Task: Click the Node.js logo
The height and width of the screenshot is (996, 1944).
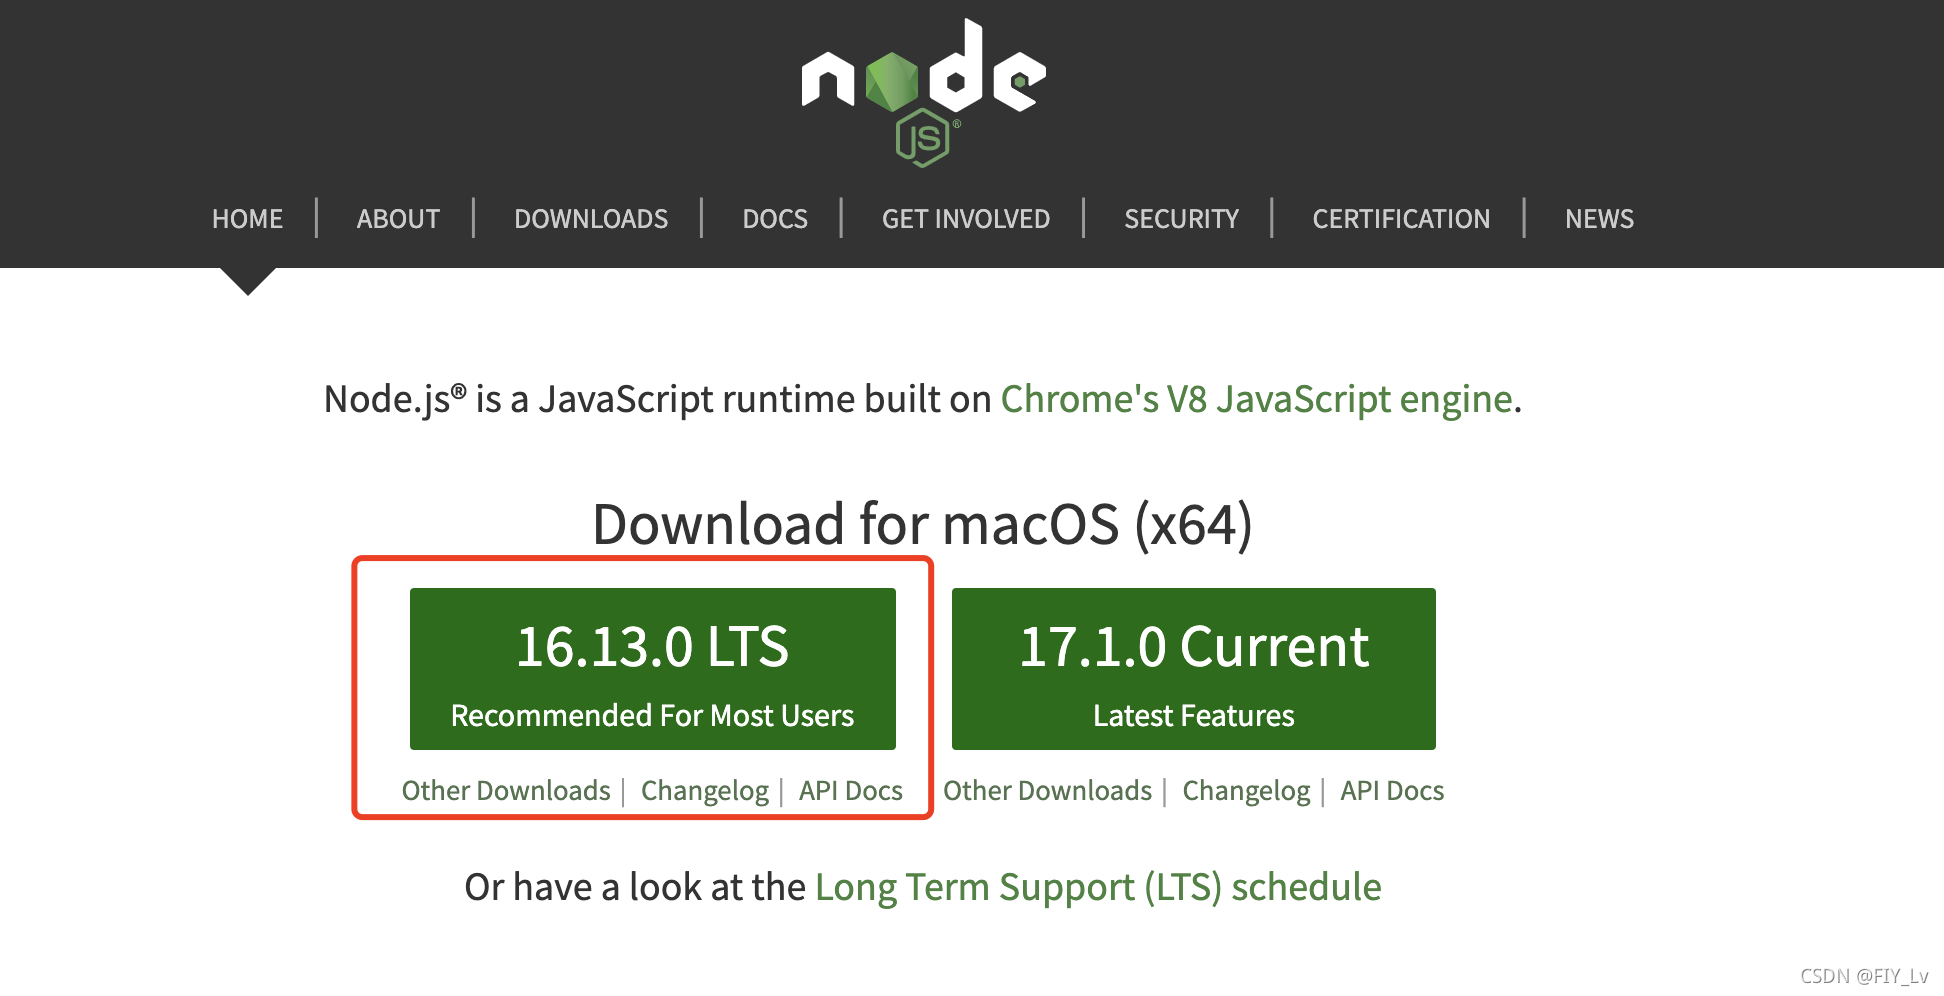Action: tap(923, 92)
